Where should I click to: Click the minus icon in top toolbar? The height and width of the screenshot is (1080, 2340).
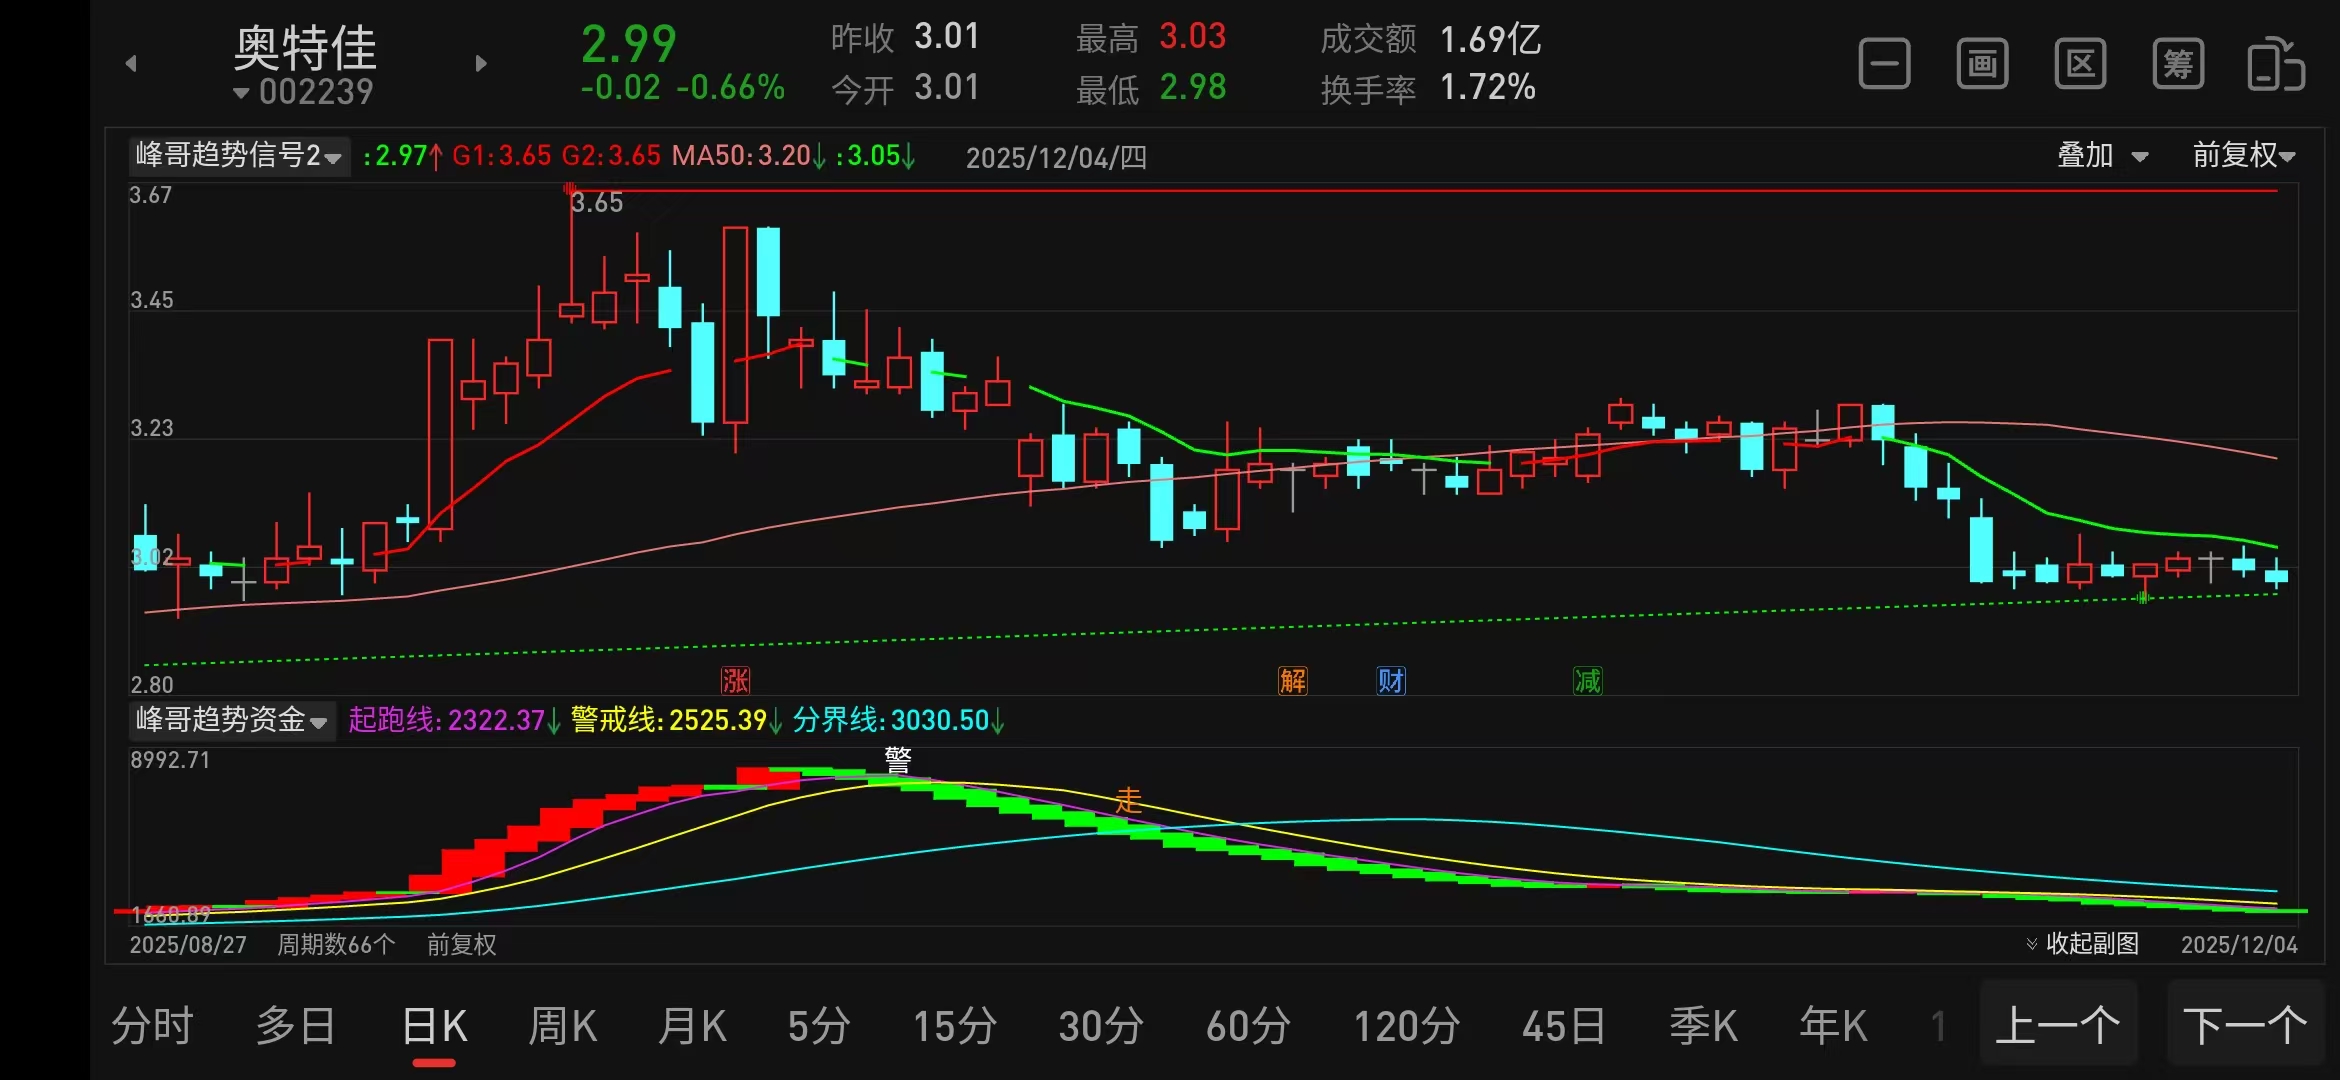(x=1884, y=65)
